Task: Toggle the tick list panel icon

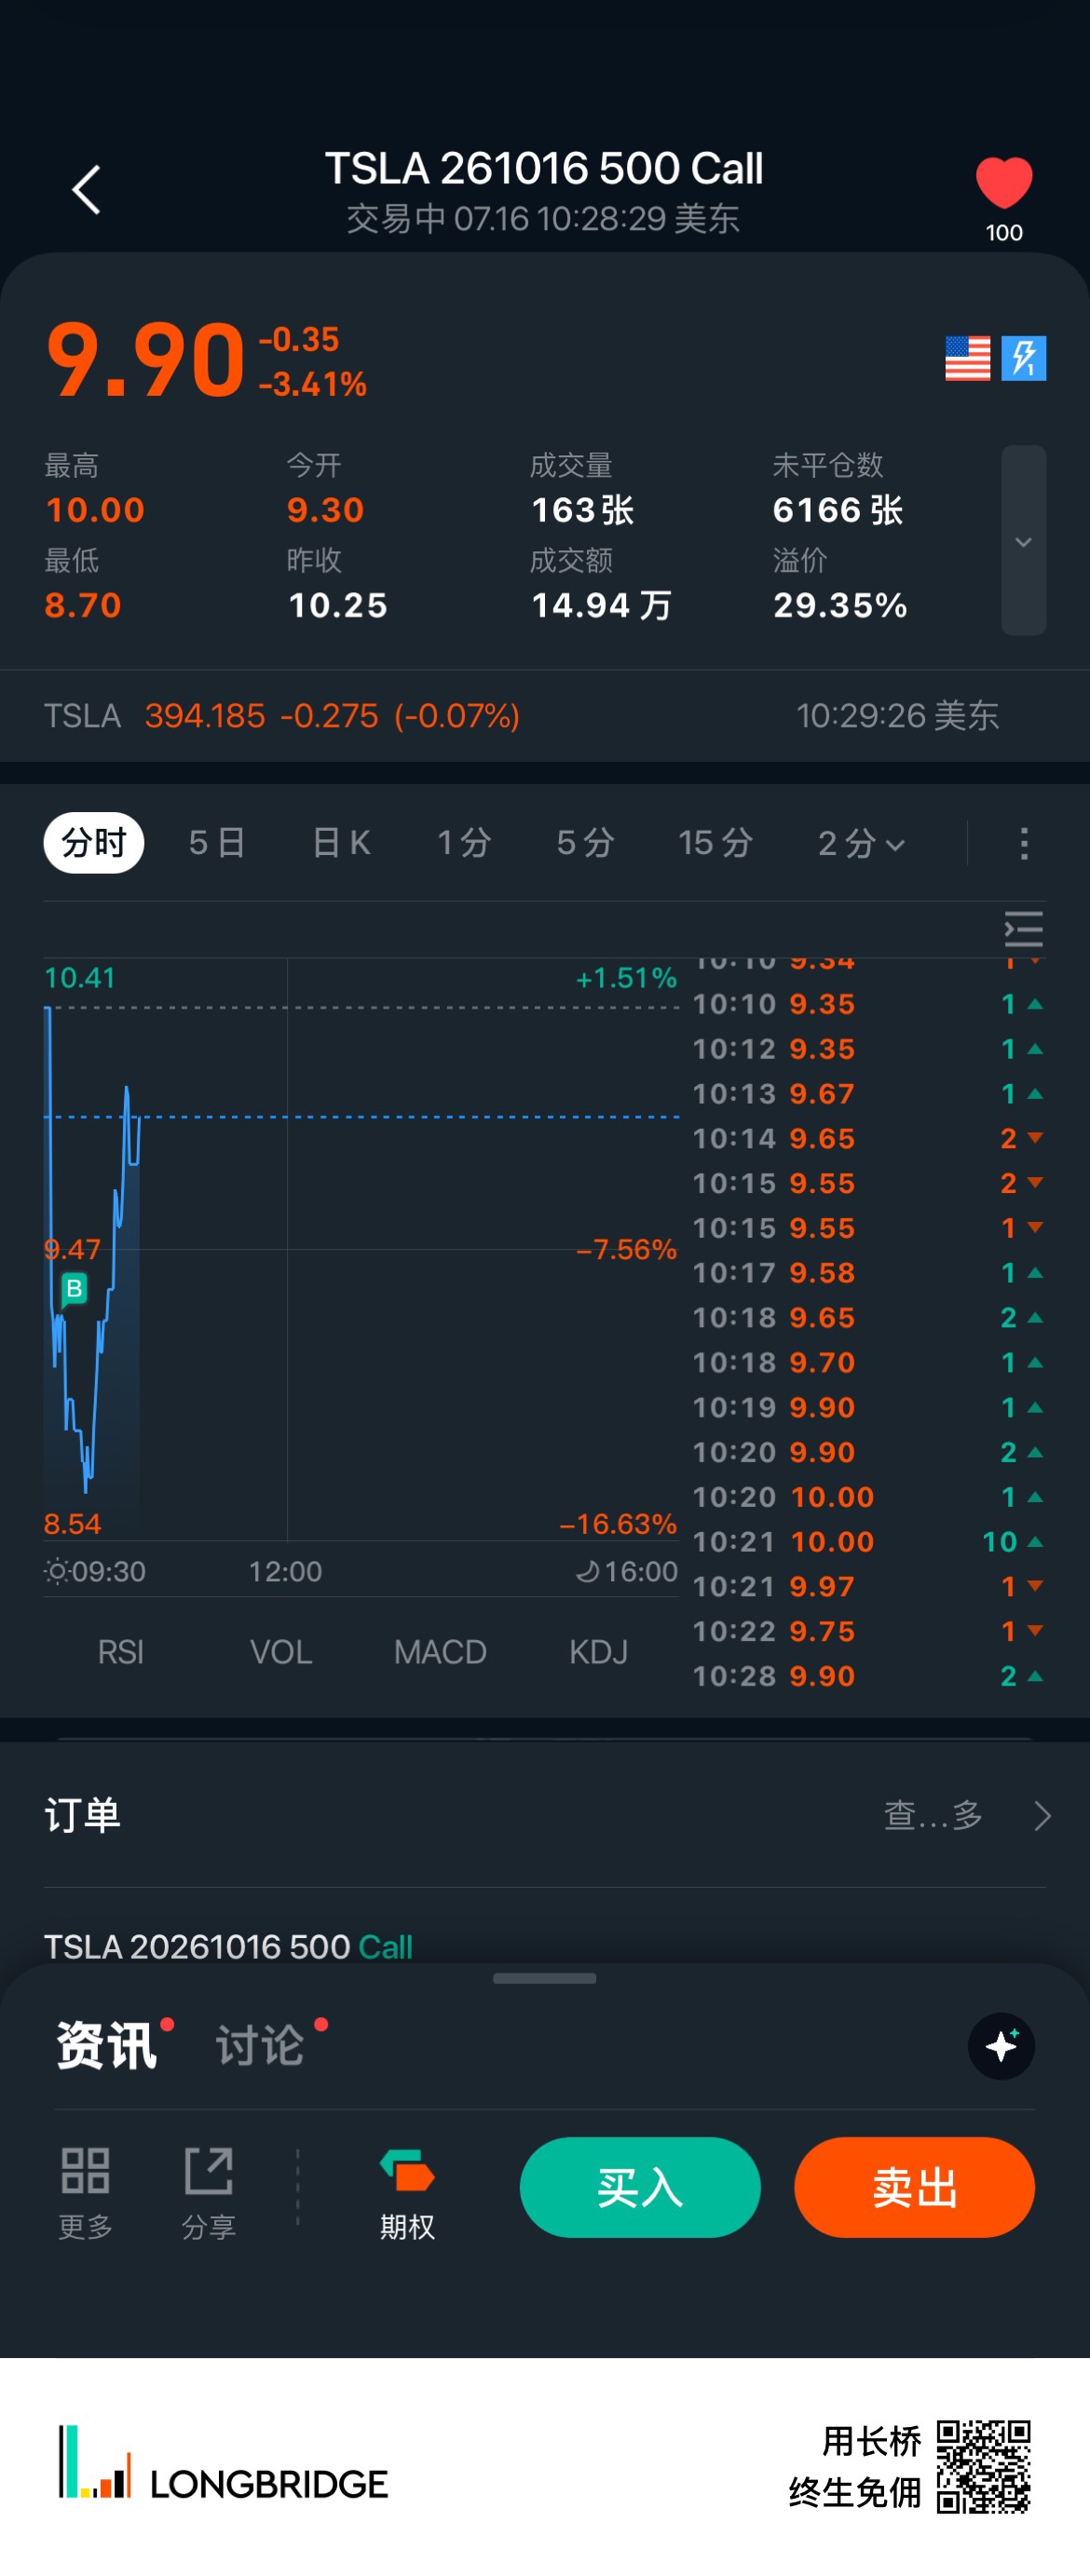Action: point(1023,929)
